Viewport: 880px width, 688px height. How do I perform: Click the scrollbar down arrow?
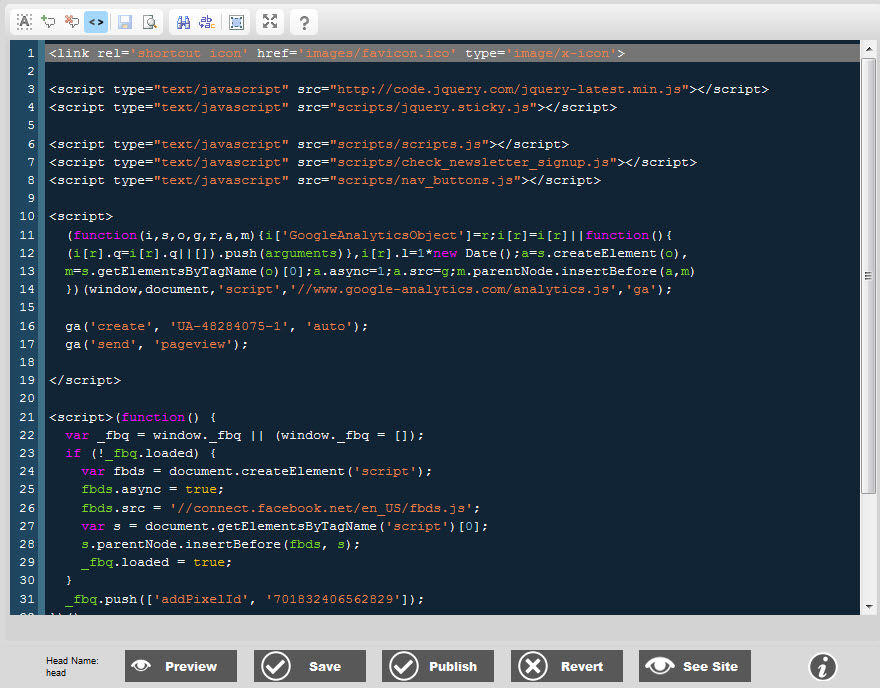(869, 607)
